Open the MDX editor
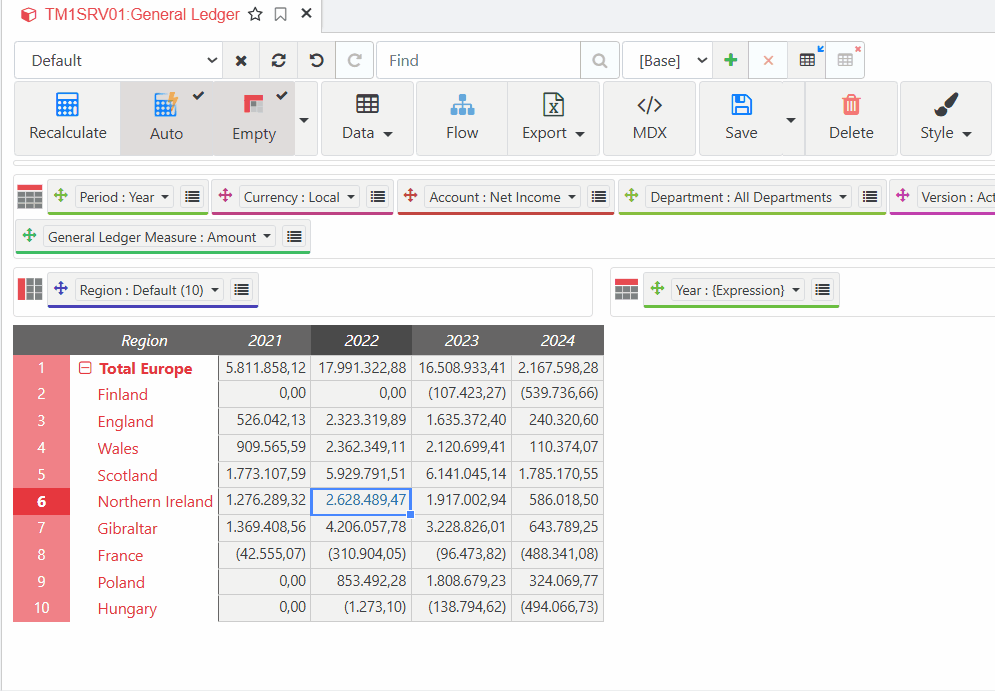 [x=649, y=117]
